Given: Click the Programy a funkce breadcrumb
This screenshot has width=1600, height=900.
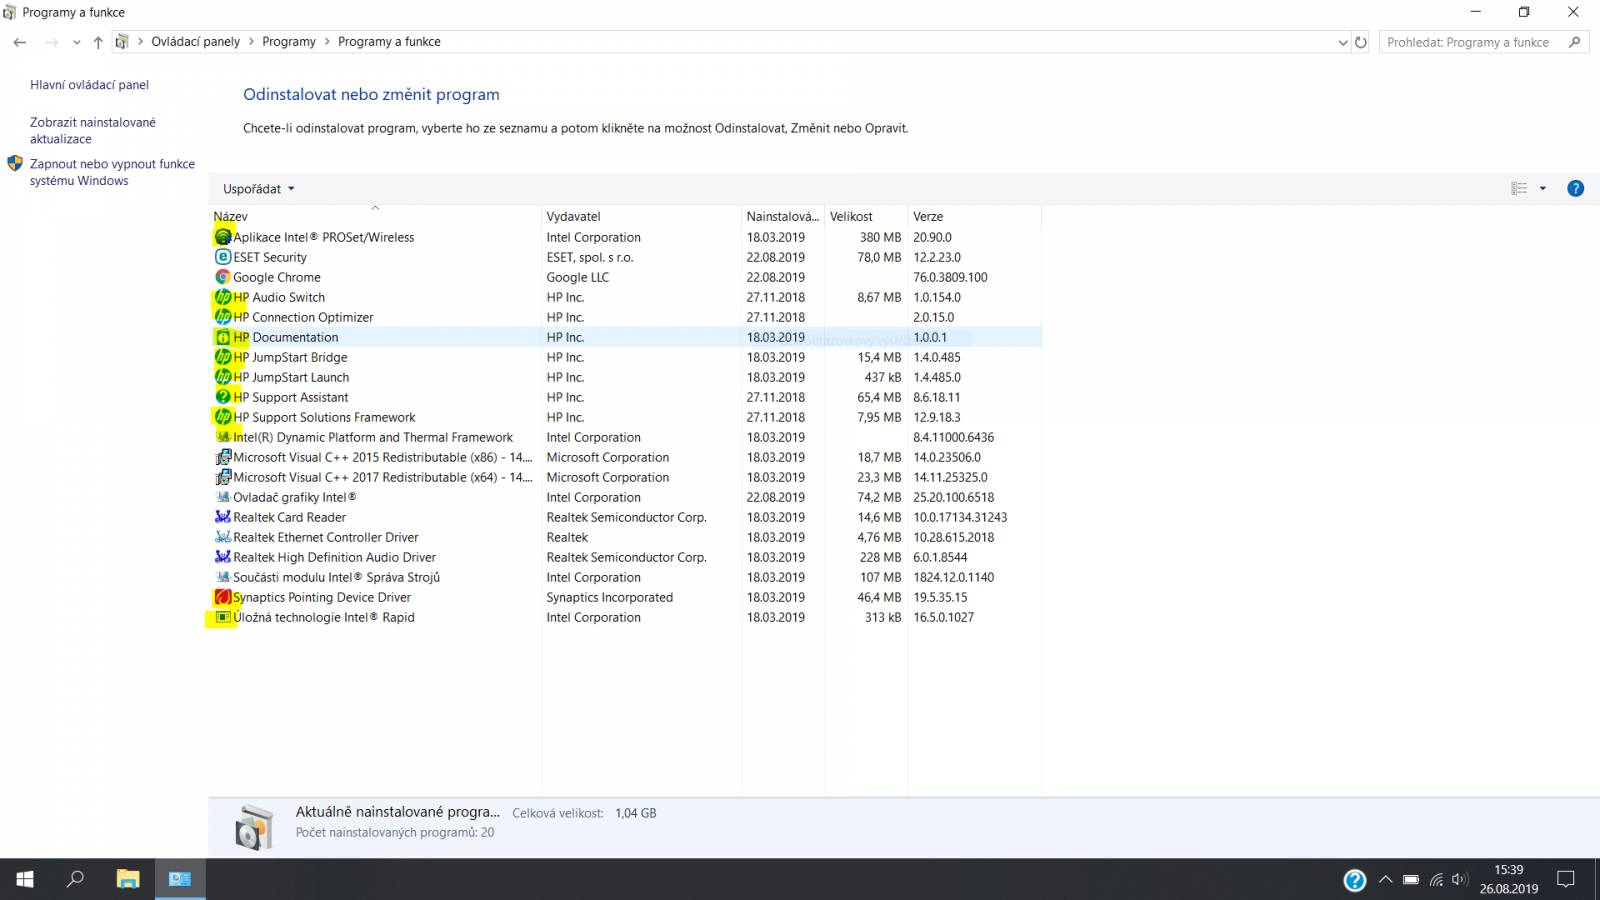Looking at the screenshot, I should coord(389,42).
